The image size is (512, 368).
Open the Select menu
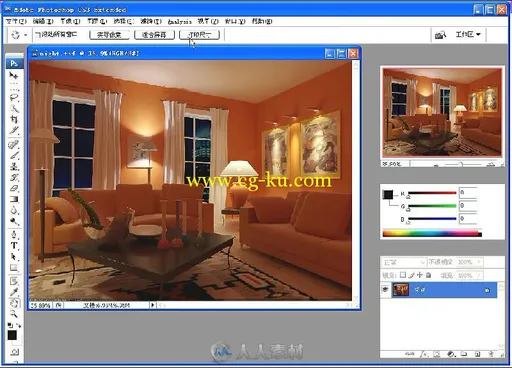click(x=124, y=21)
